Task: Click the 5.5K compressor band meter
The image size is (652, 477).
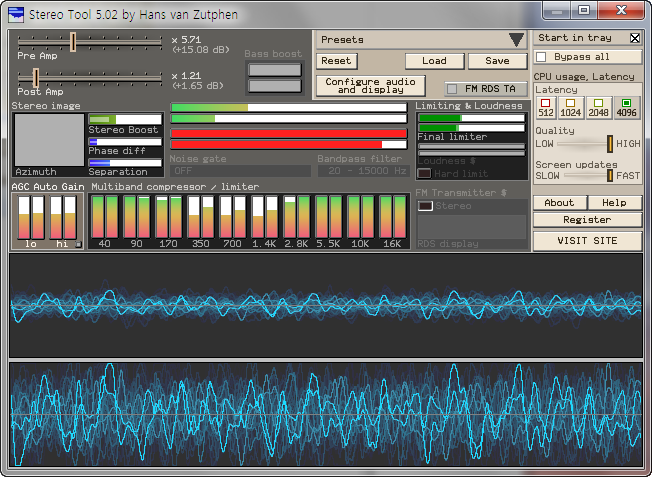Action: 328,217
